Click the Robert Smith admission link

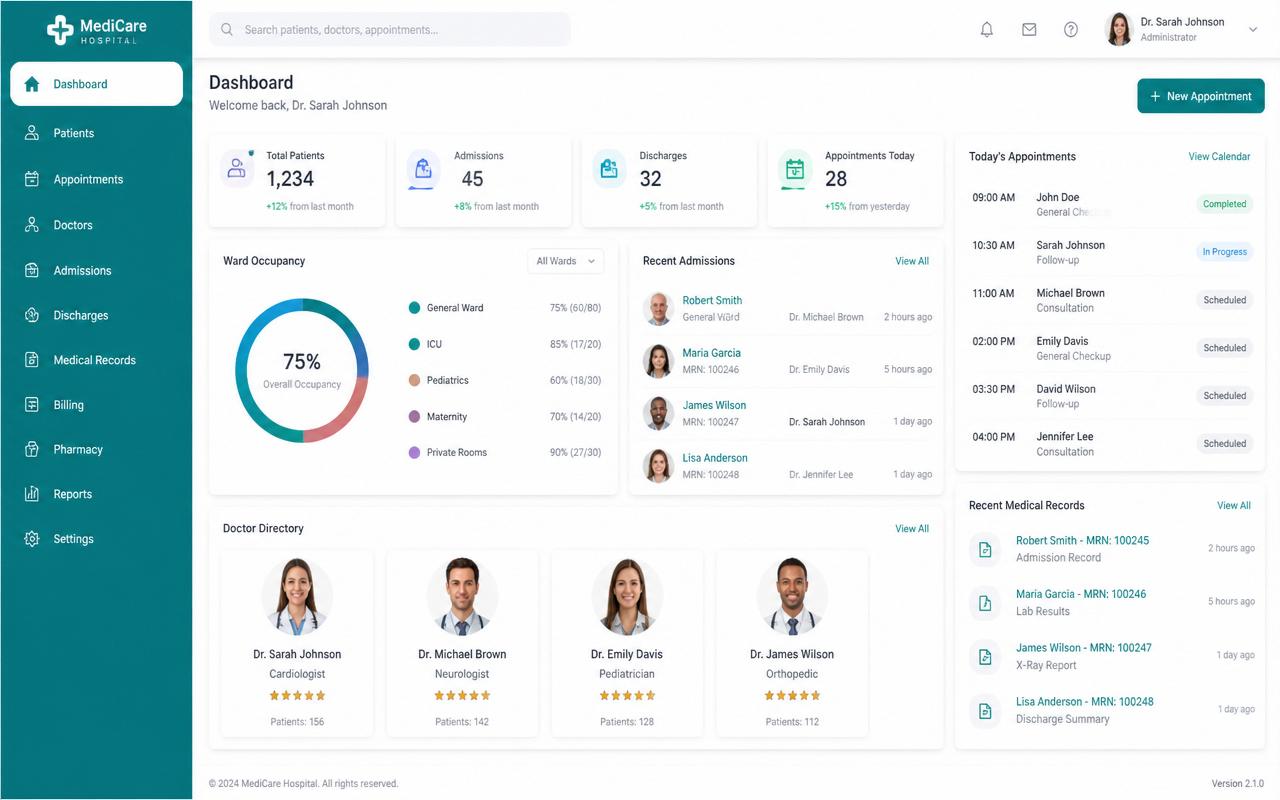pos(712,300)
